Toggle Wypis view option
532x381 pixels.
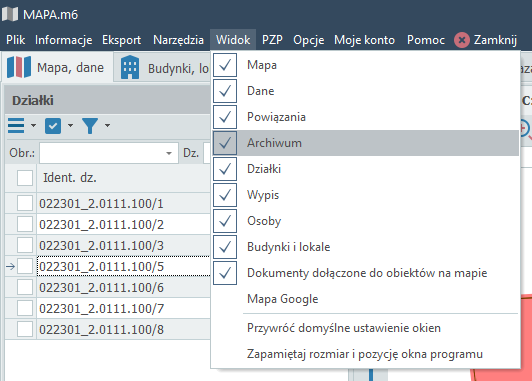366,195
